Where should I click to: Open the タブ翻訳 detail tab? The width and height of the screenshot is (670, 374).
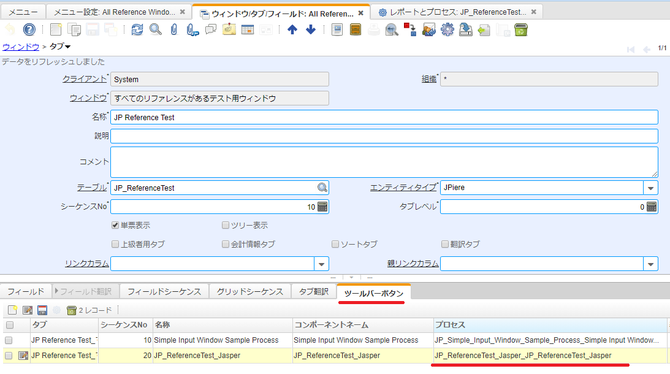[x=314, y=292]
